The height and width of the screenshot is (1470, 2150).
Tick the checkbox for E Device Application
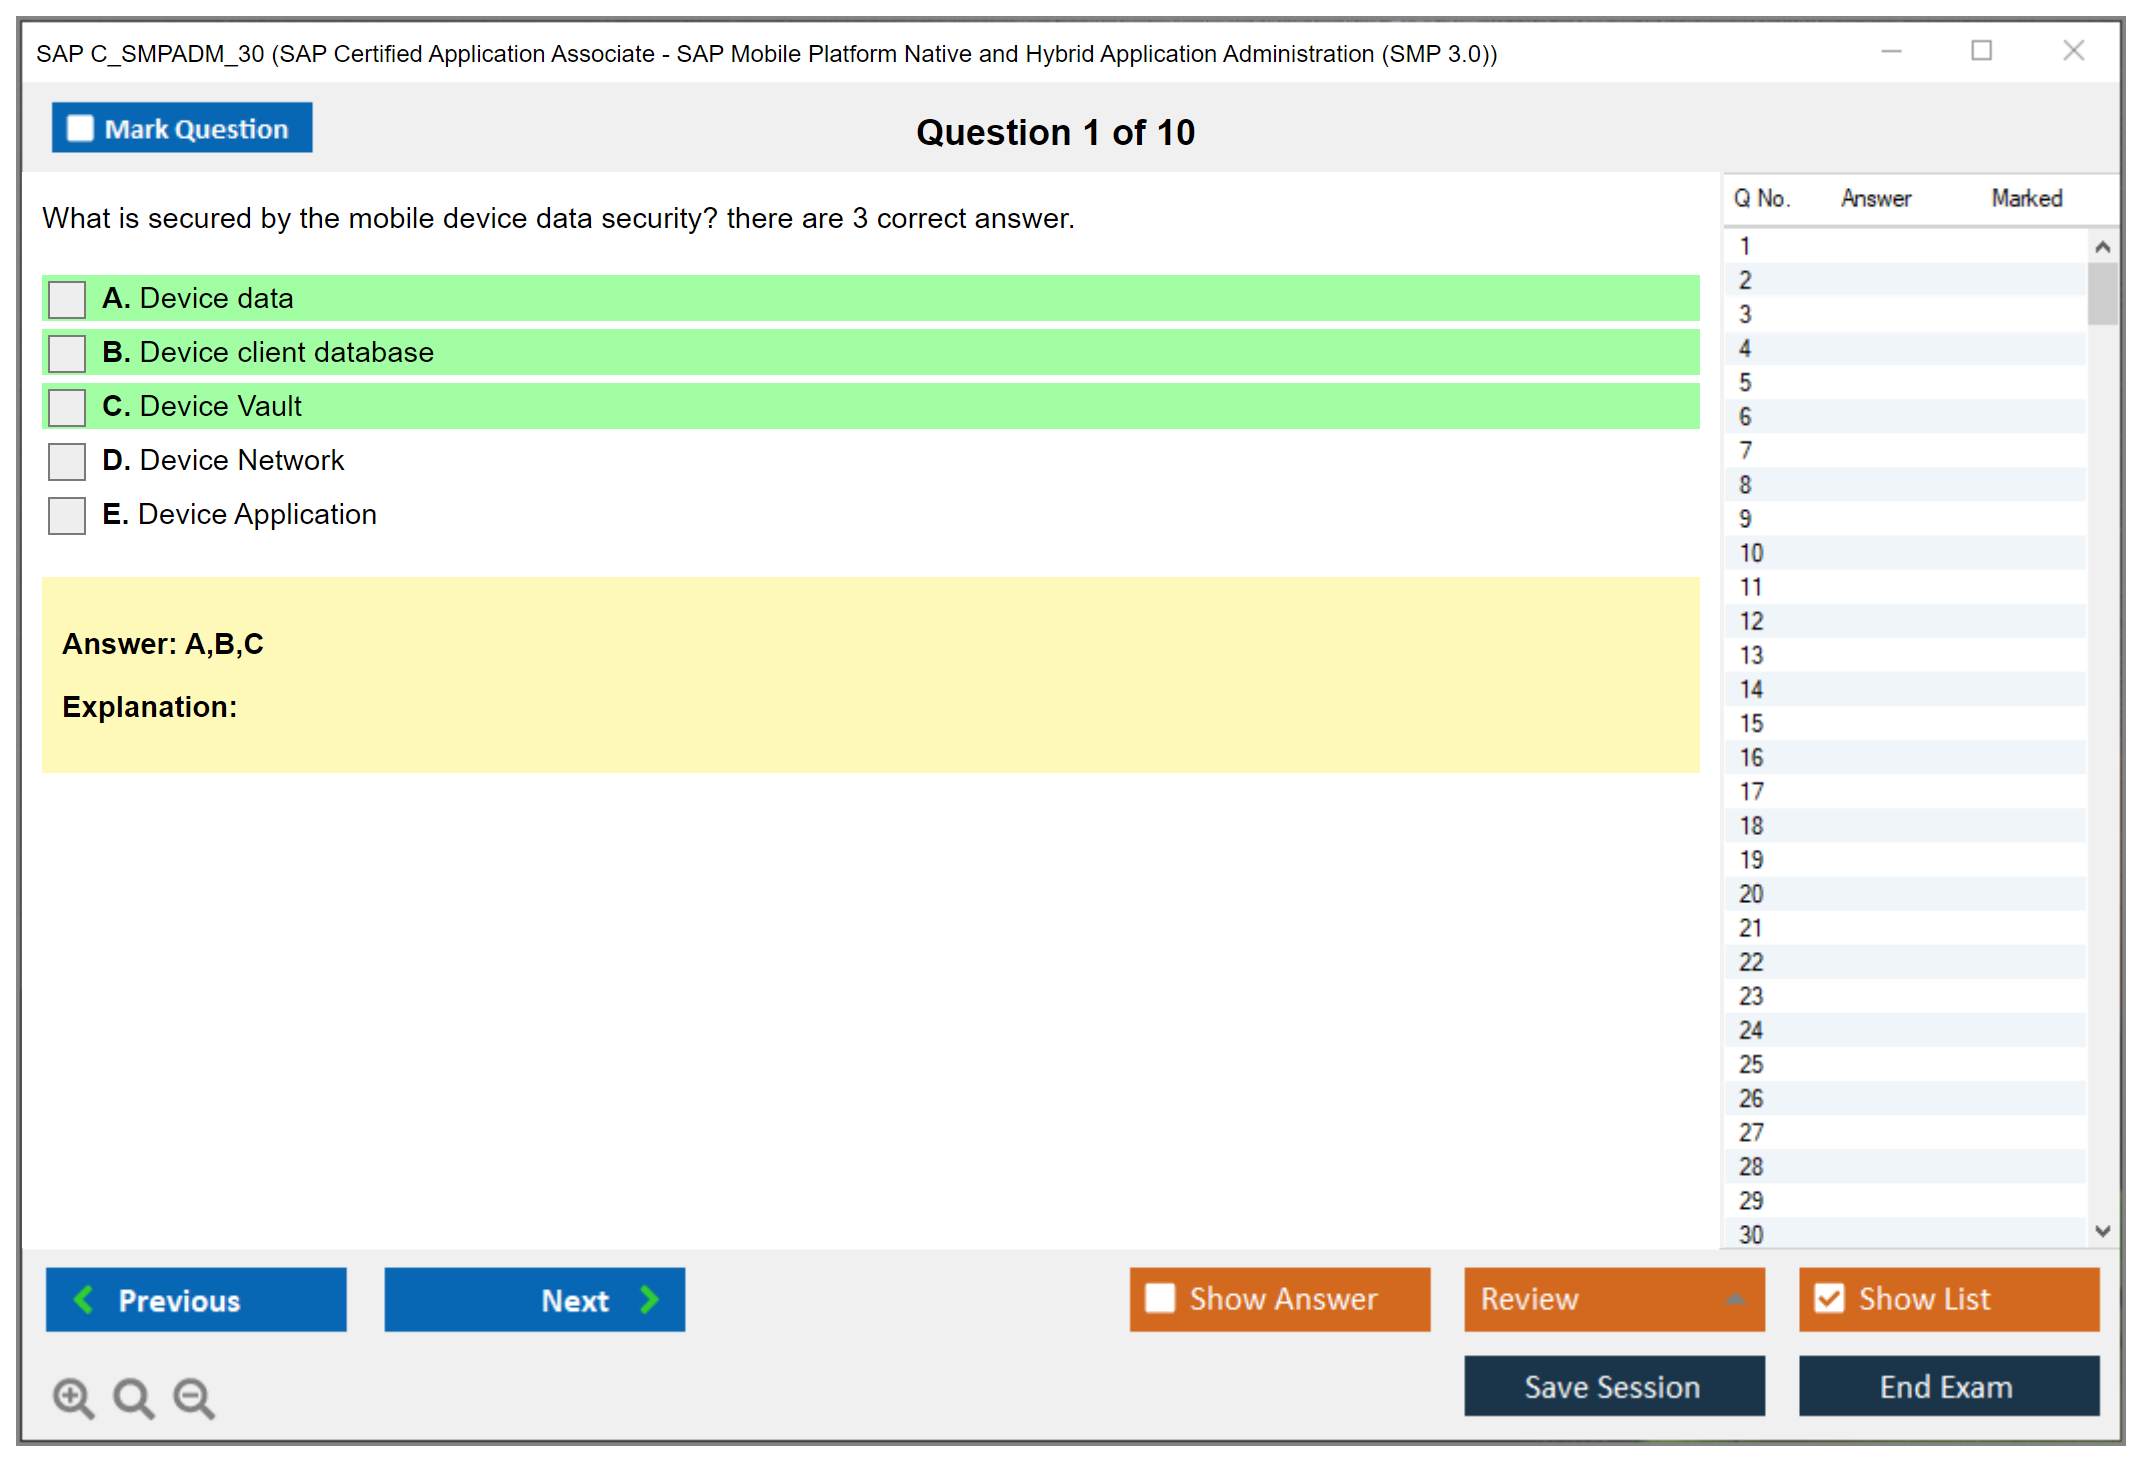pos(67,515)
